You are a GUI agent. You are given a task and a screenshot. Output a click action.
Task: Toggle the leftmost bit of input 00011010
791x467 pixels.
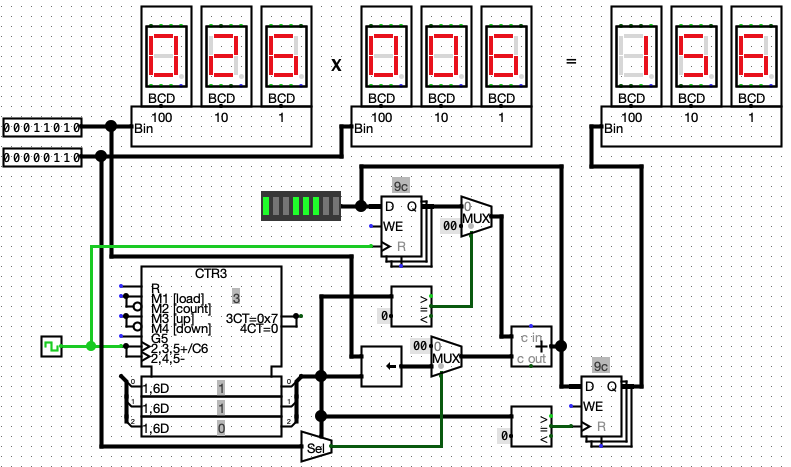[x=7, y=128]
